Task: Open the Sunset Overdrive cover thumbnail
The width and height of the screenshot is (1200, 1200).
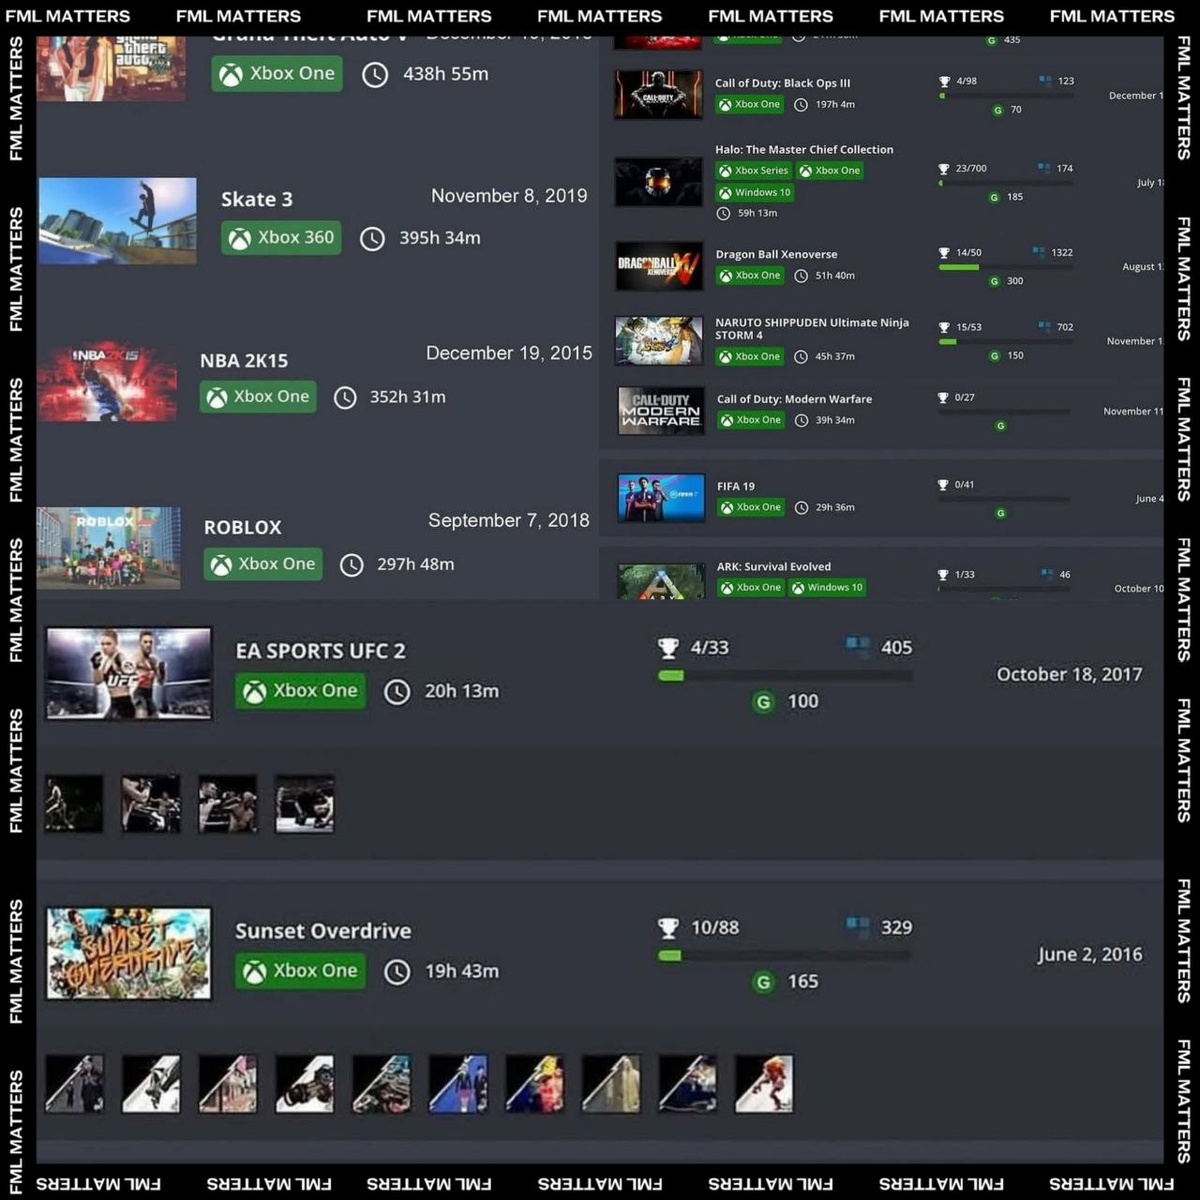Action: (129, 954)
